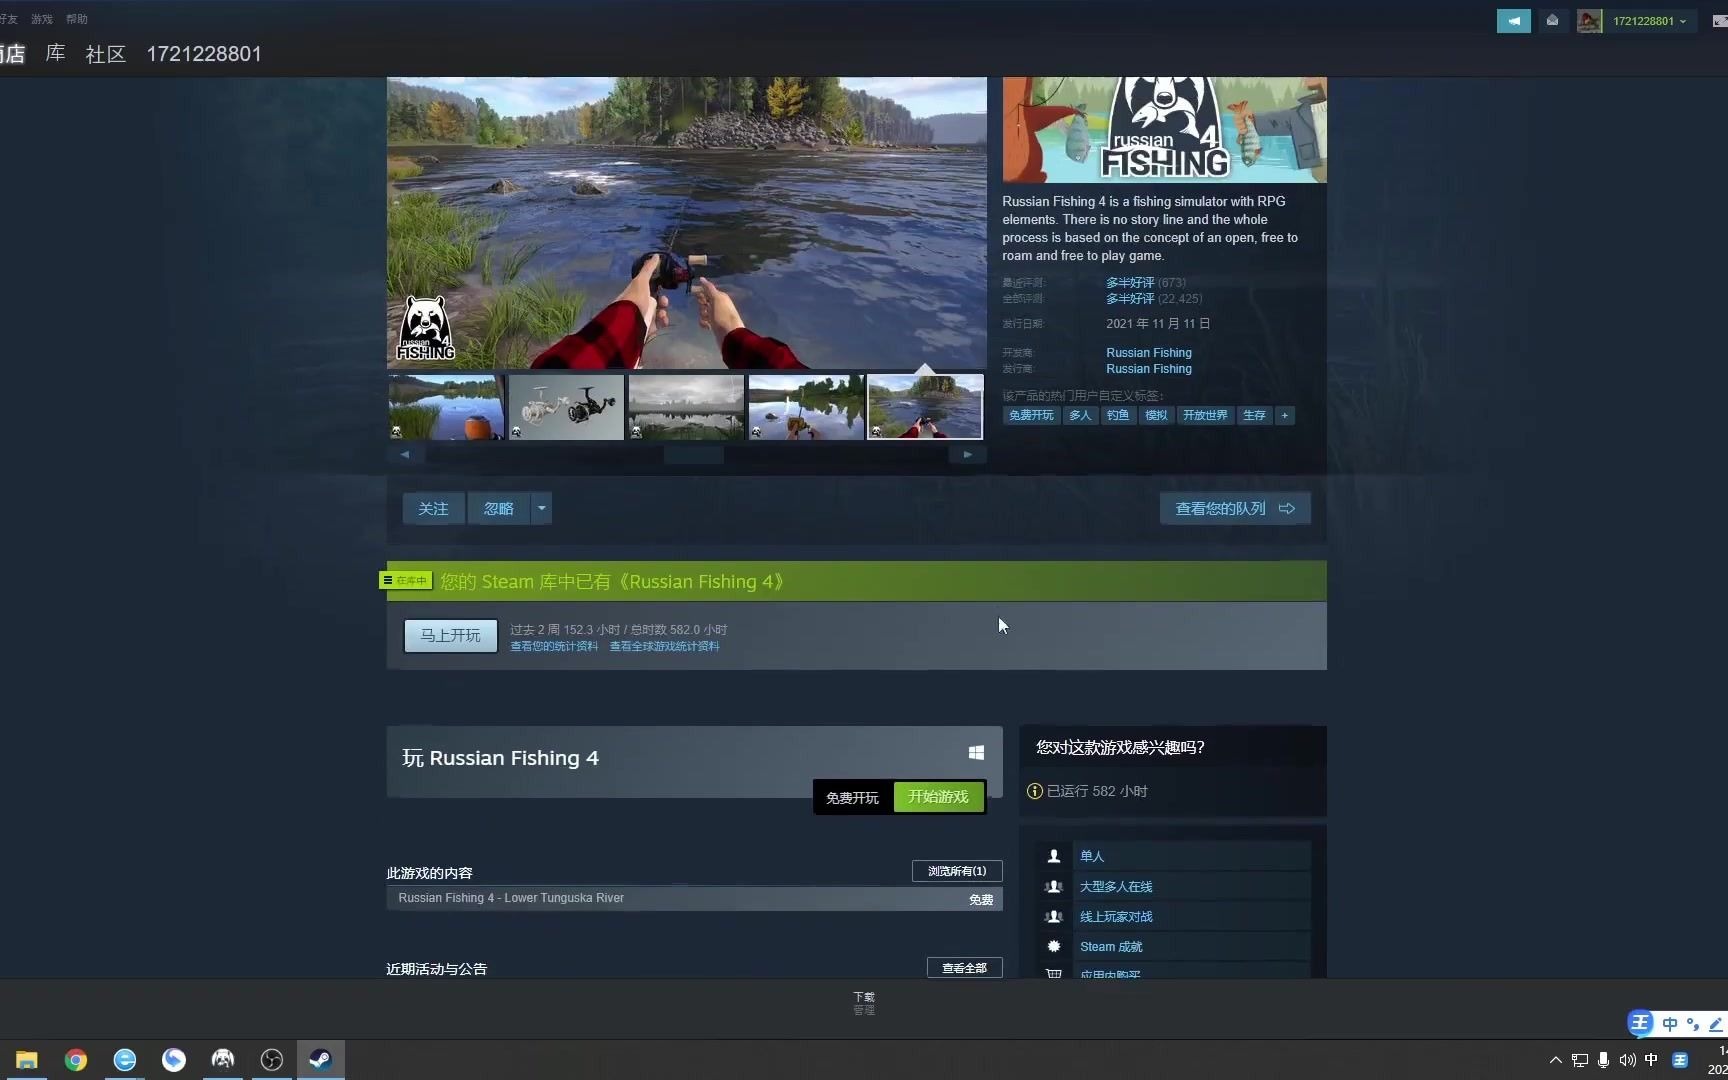
Task: Click the volume speaker tray icon
Action: pos(1627,1060)
